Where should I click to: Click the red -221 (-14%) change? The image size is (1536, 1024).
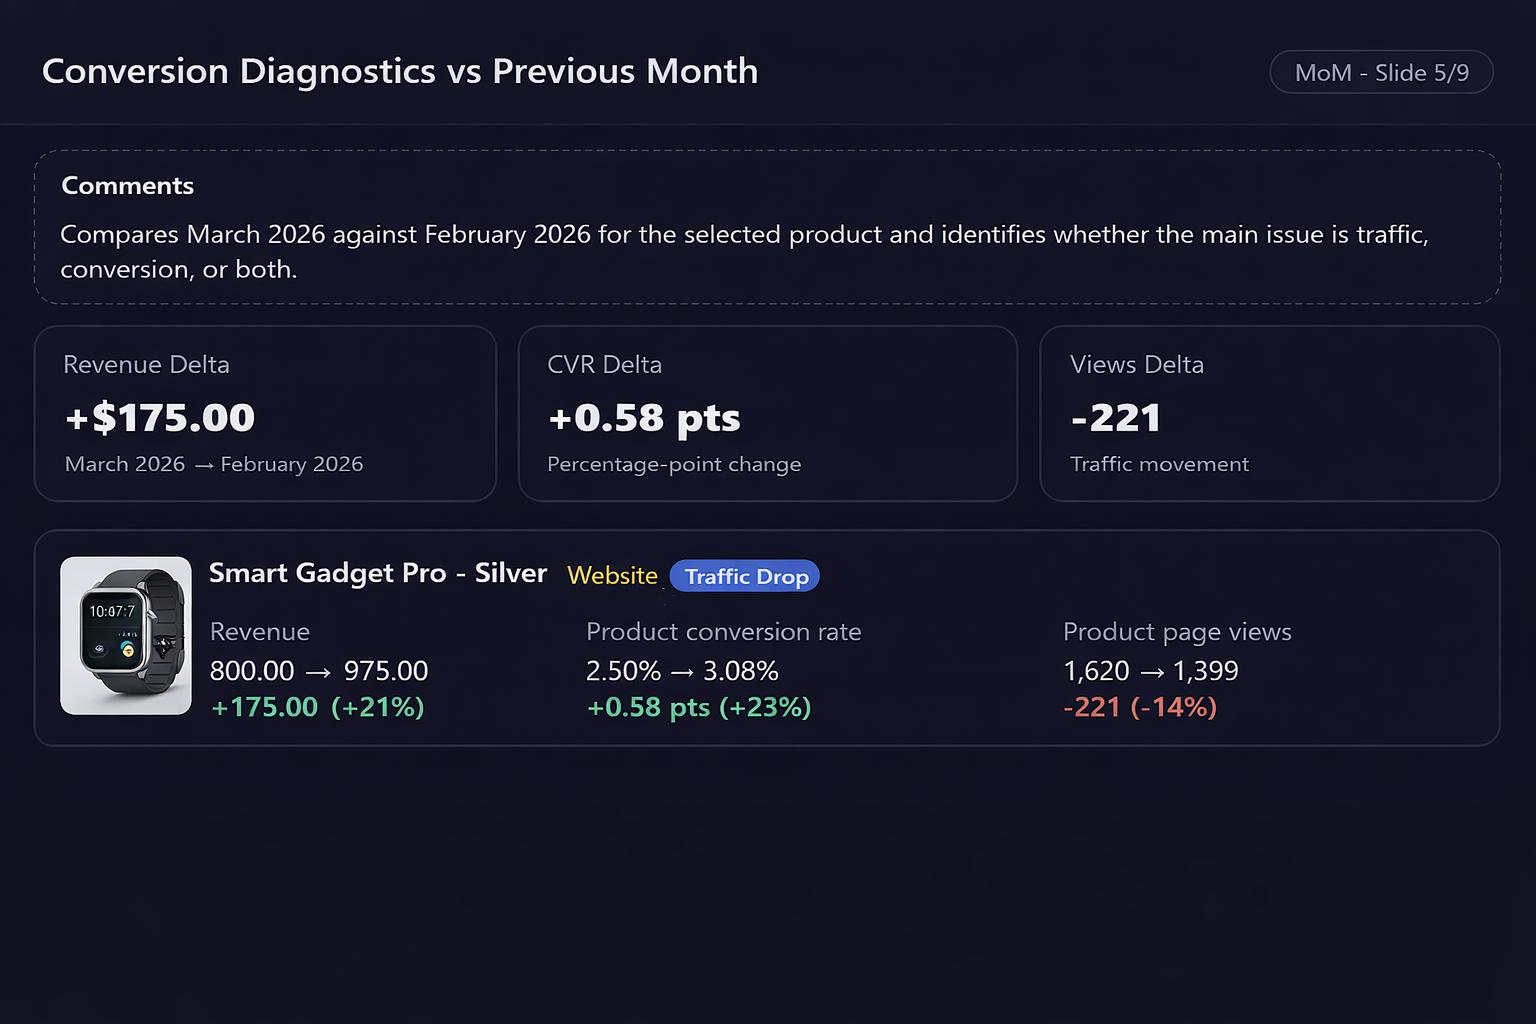pyautogui.click(x=1140, y=707)
